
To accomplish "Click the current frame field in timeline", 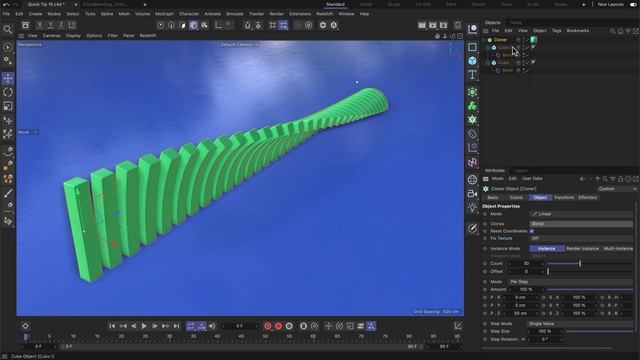I will click(x=240, y=326).
